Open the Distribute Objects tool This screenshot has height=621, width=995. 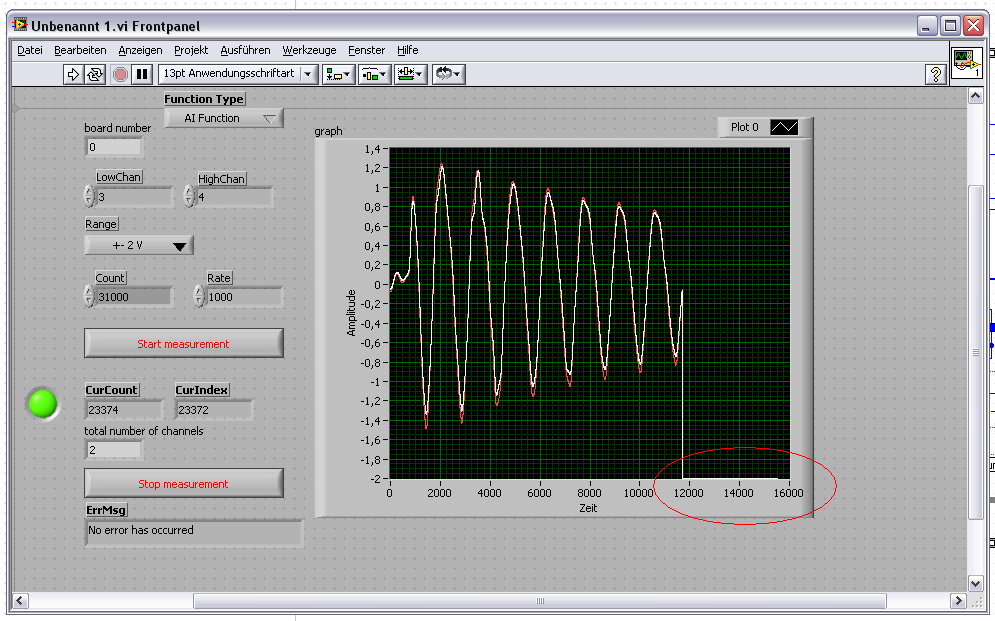pyautogui.click(x=375, y=74)
